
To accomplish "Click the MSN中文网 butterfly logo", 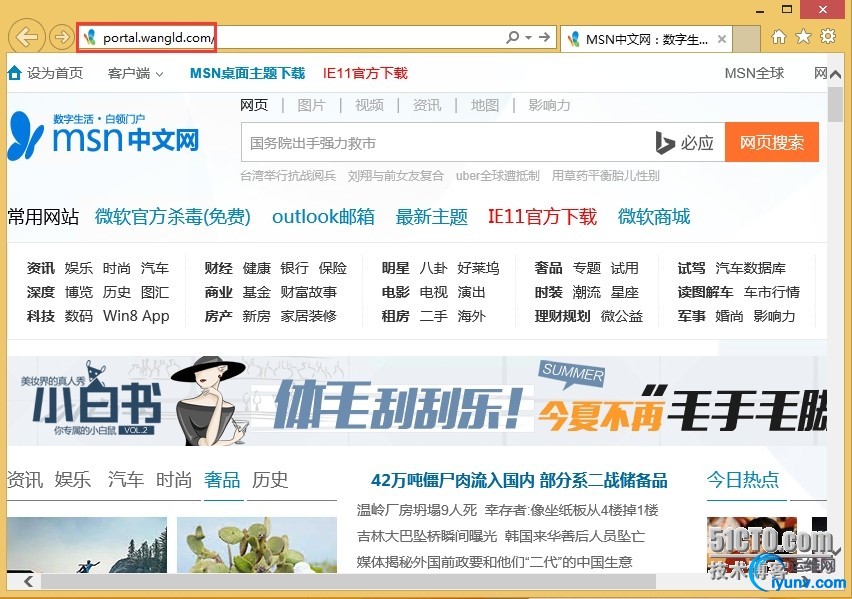I will tap(103, 136).
